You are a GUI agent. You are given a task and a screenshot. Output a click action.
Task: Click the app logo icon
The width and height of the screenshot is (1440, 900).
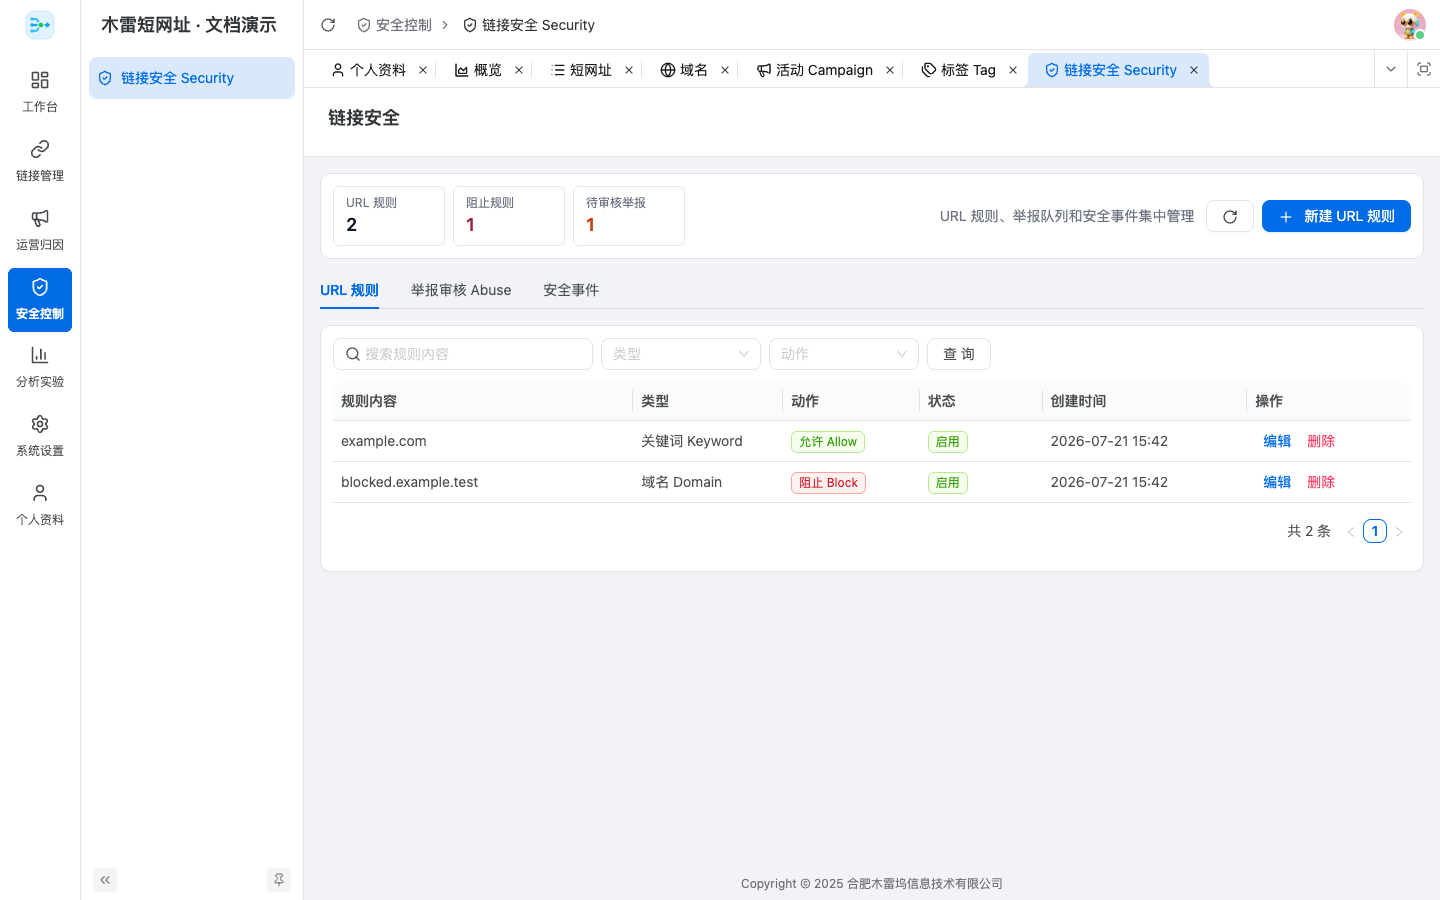[40, 25]
